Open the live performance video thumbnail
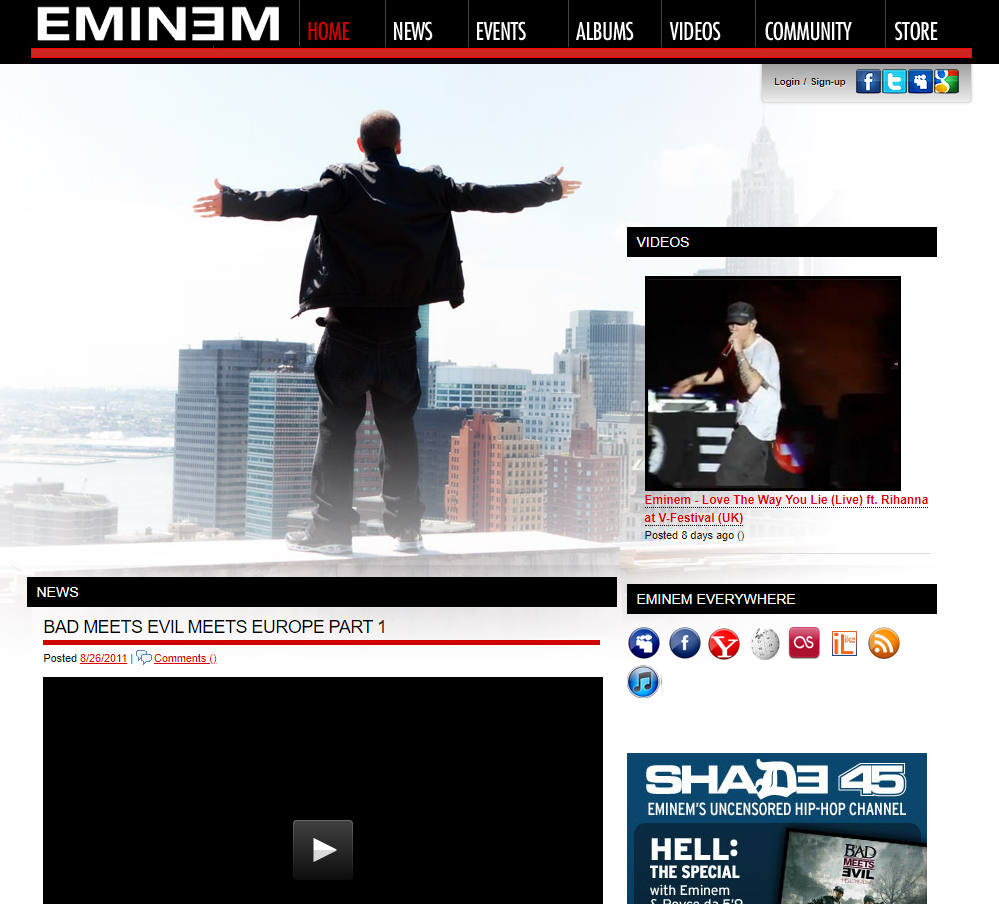The height and width of the screenshot is (904, 999). click(773, 383)
